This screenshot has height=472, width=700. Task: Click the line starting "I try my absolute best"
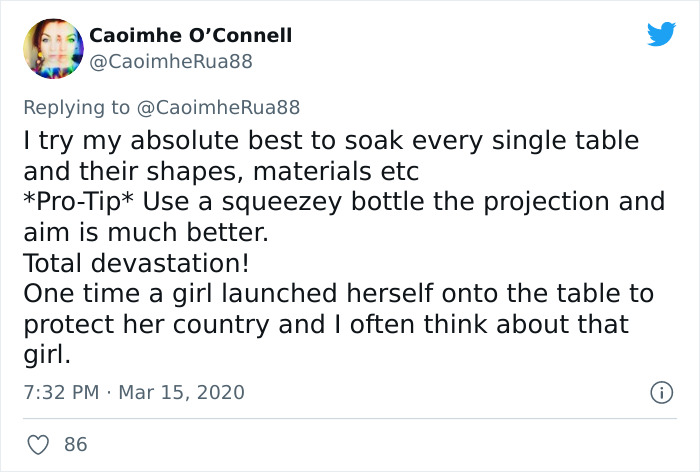[330, 139]
